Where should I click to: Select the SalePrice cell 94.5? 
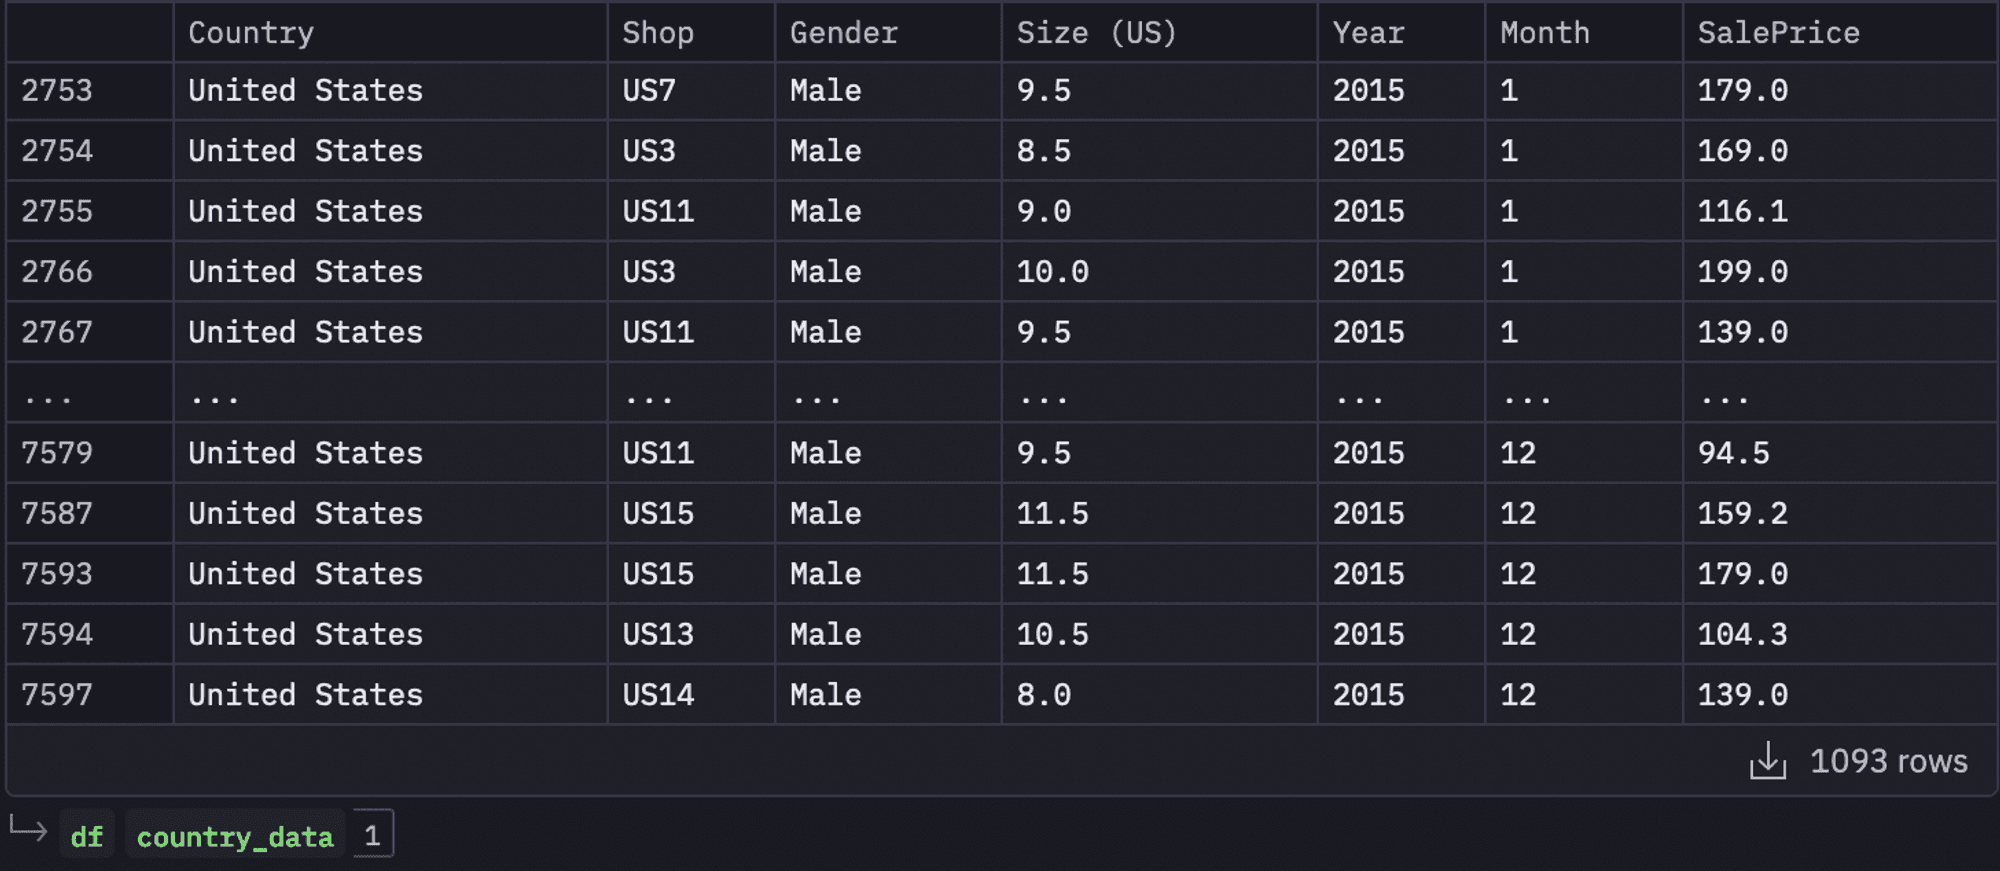[1734, 454]
